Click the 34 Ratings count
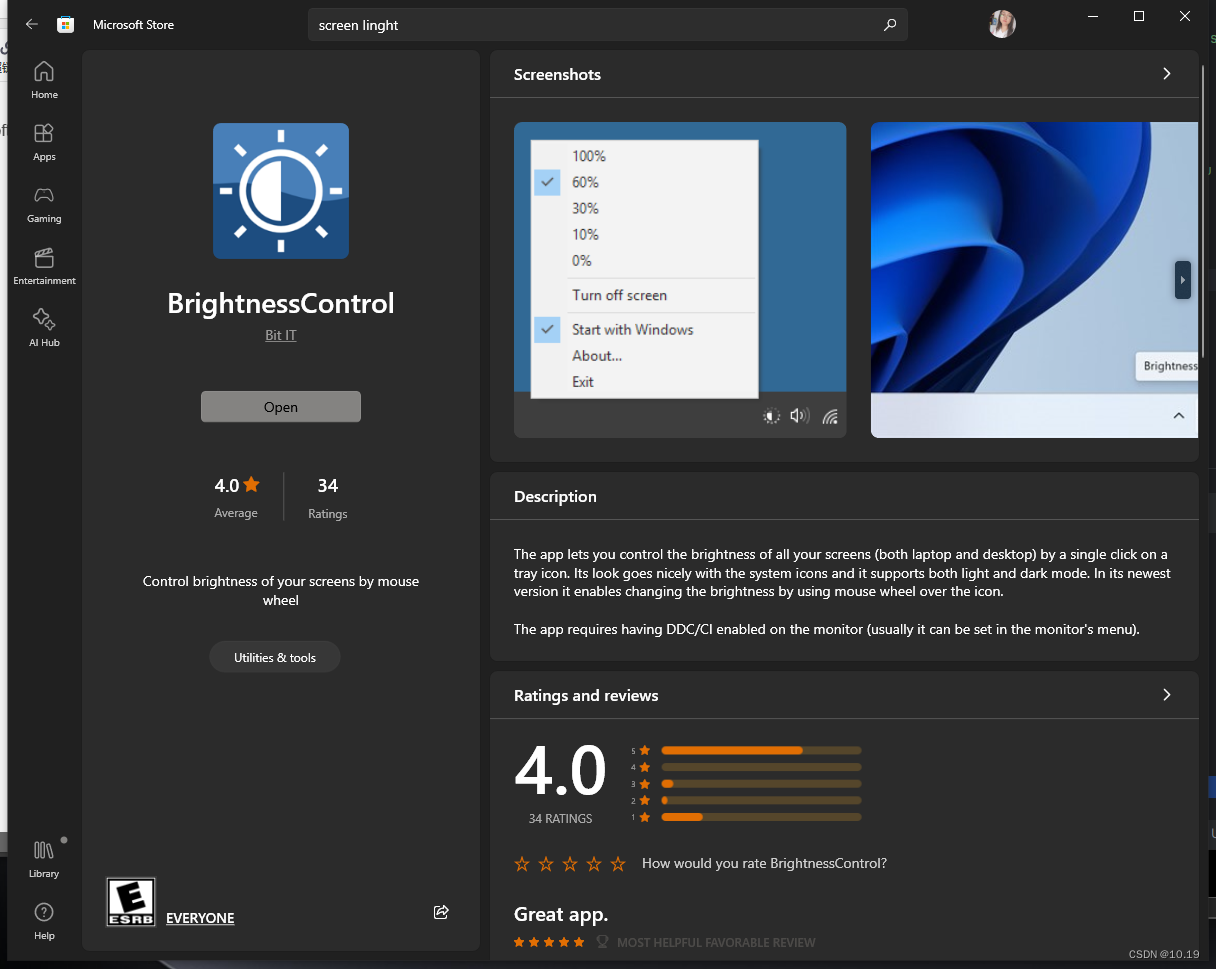Screen dimensions: 1216x969 (x=328, y=496)
